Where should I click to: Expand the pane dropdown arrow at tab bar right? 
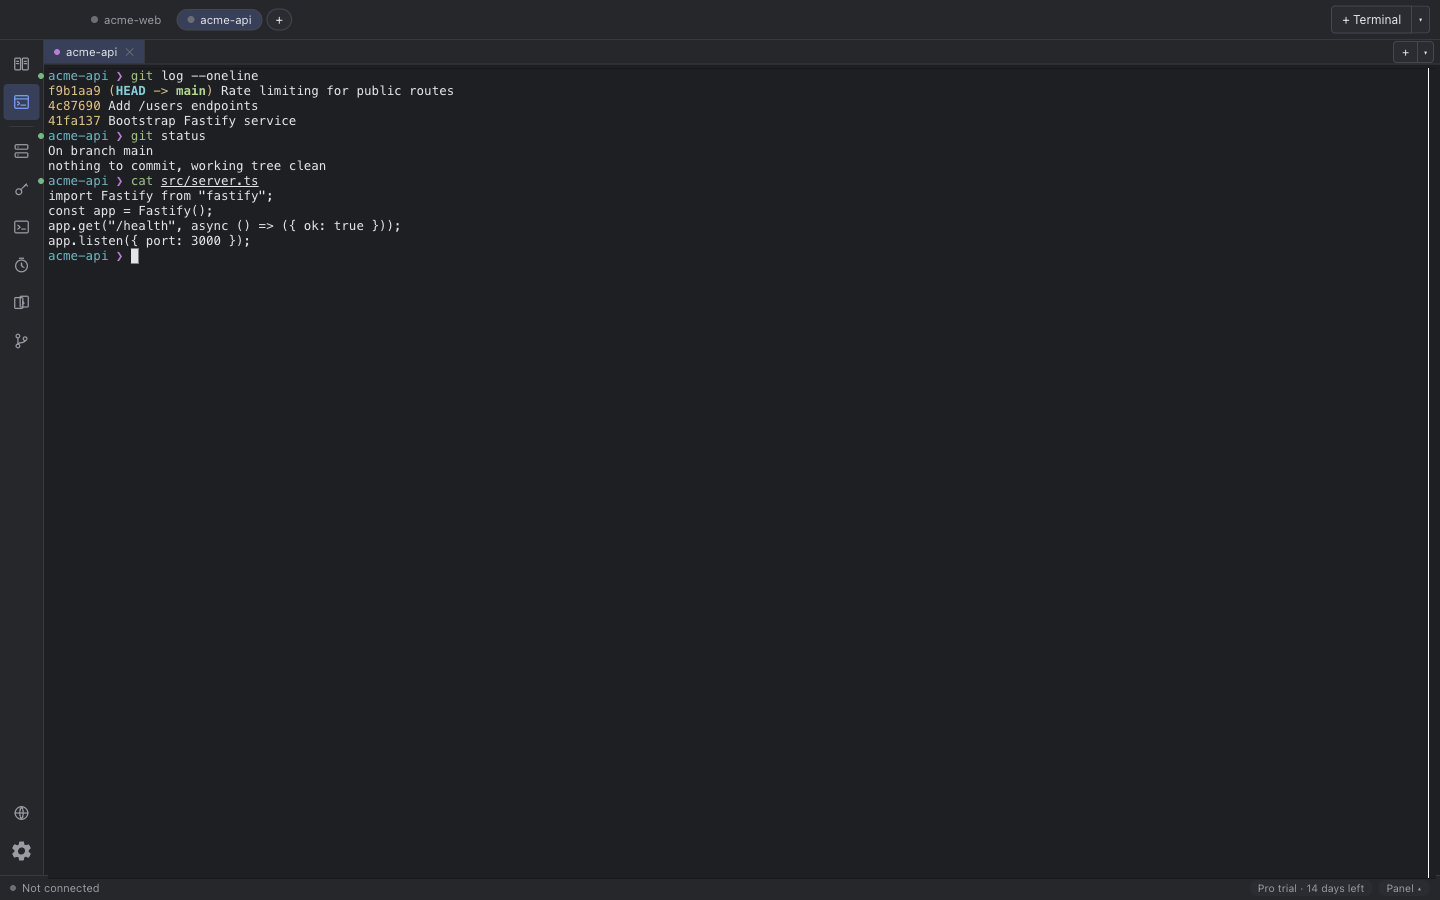pyautogui.click(x=1425, y=52)
